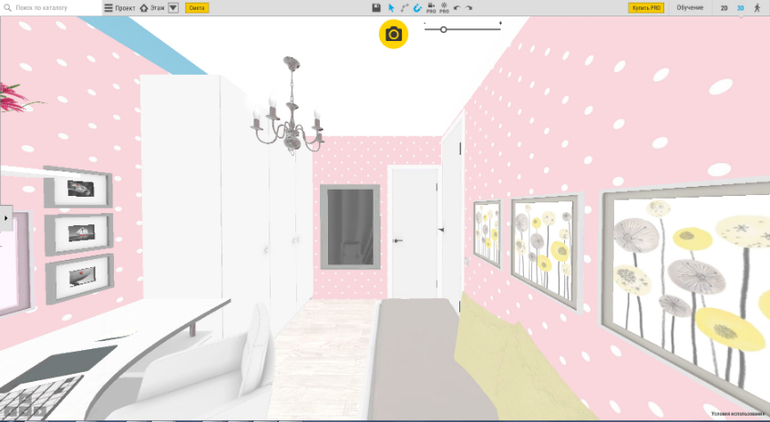Toggle the magnet snap tool
The height and width of the screenshot is (422, 770).
[417, 8]
